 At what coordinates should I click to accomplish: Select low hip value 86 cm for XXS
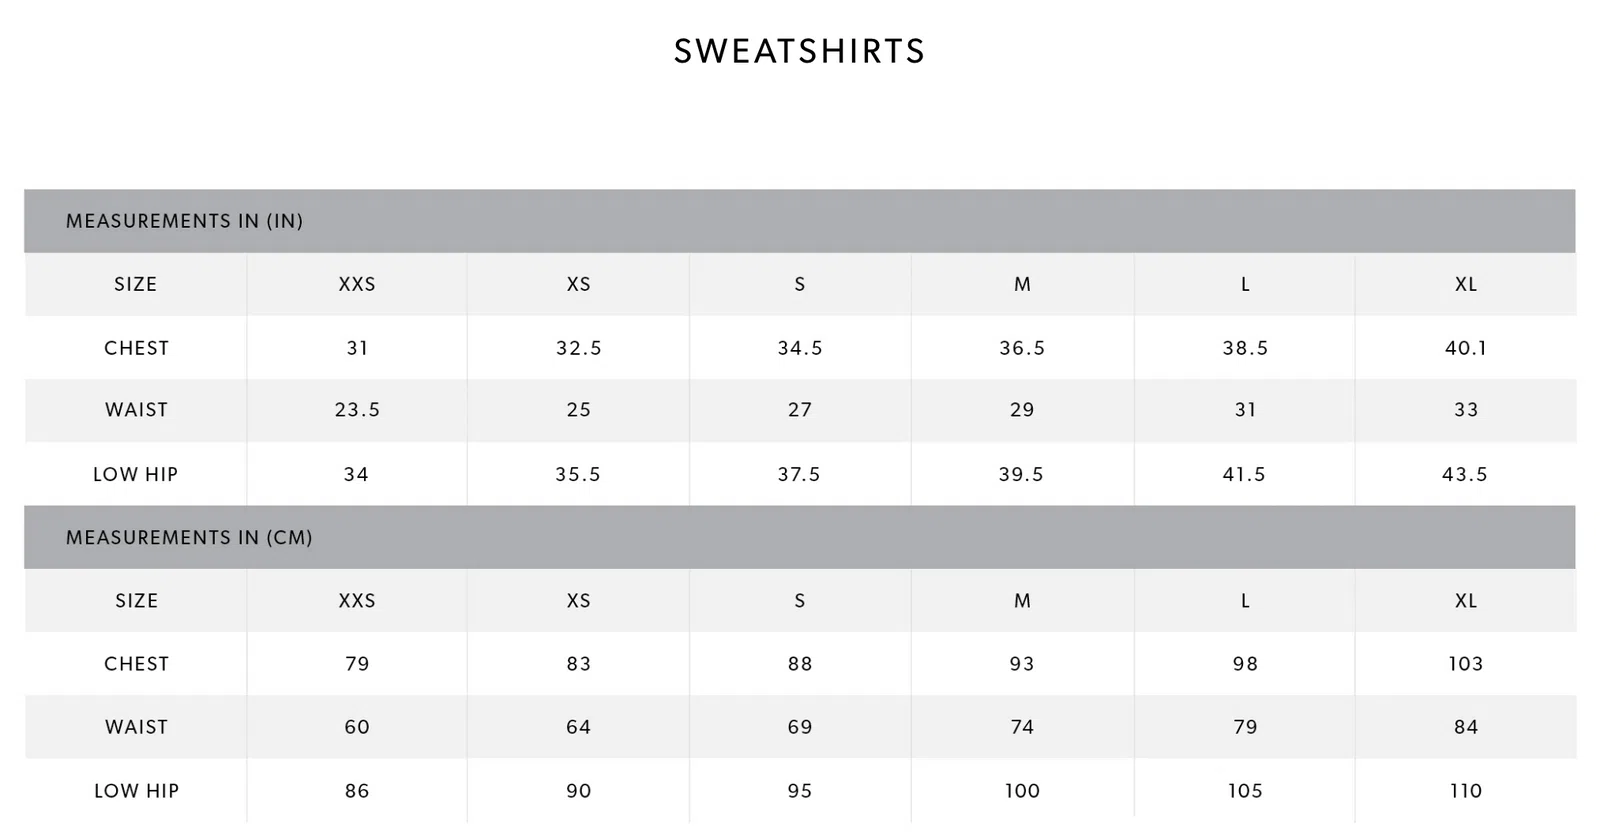pos(357,791)
